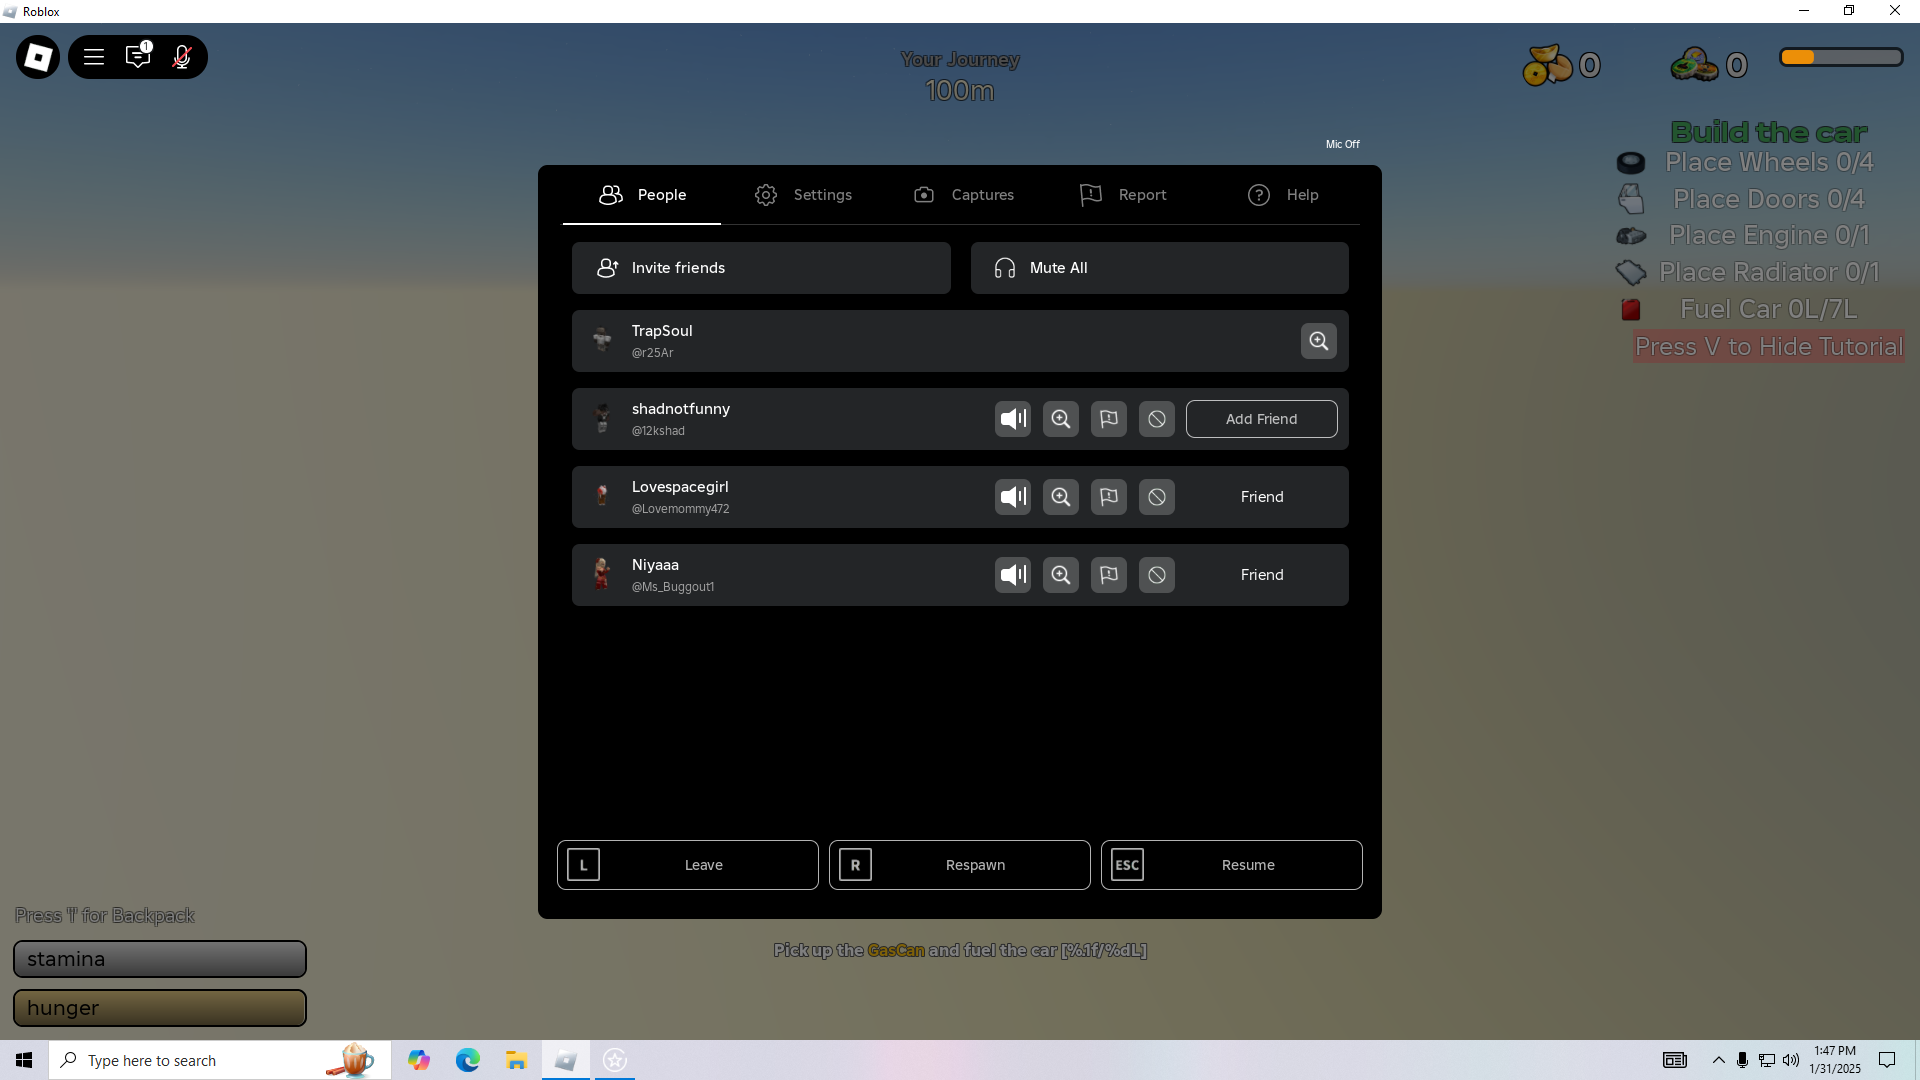
Task: Click the stamina bar
Action: [160, 959]
